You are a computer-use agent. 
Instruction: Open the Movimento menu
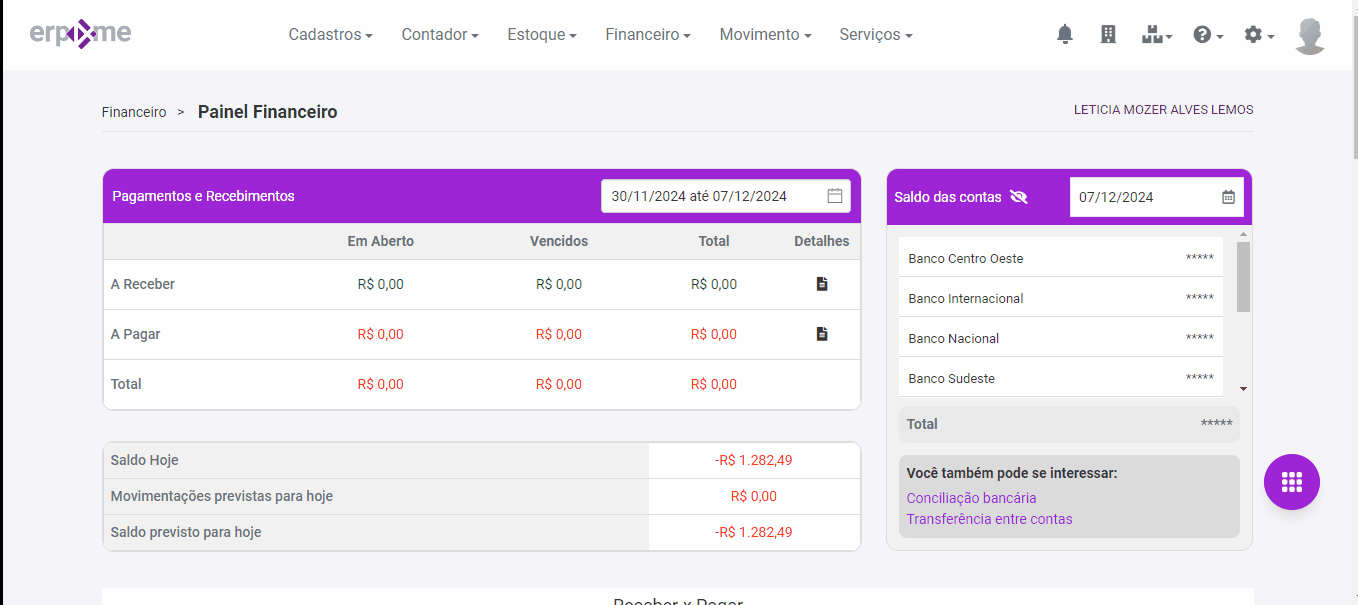(x=766, y=34)
